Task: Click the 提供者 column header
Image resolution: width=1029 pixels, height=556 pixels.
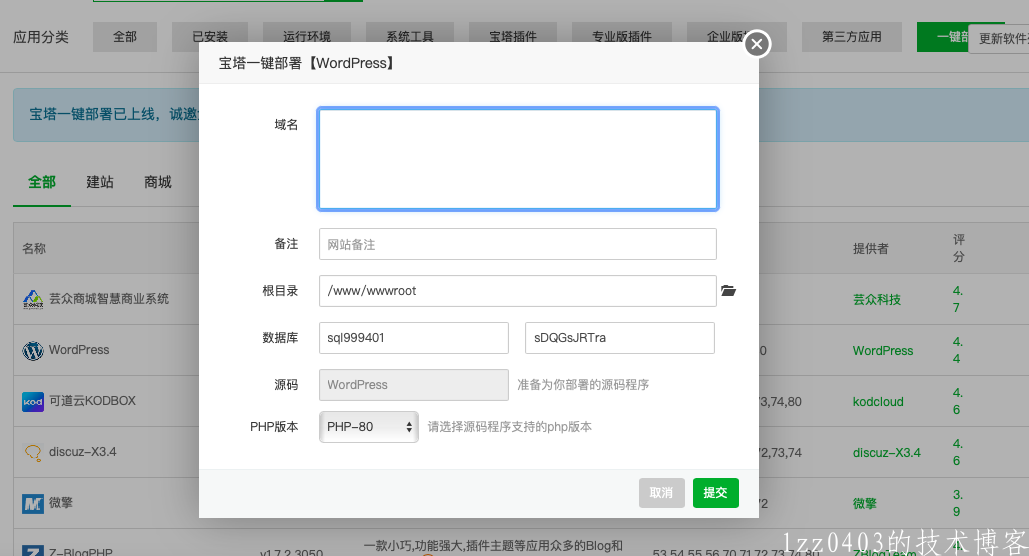Action: coord(871,249)
